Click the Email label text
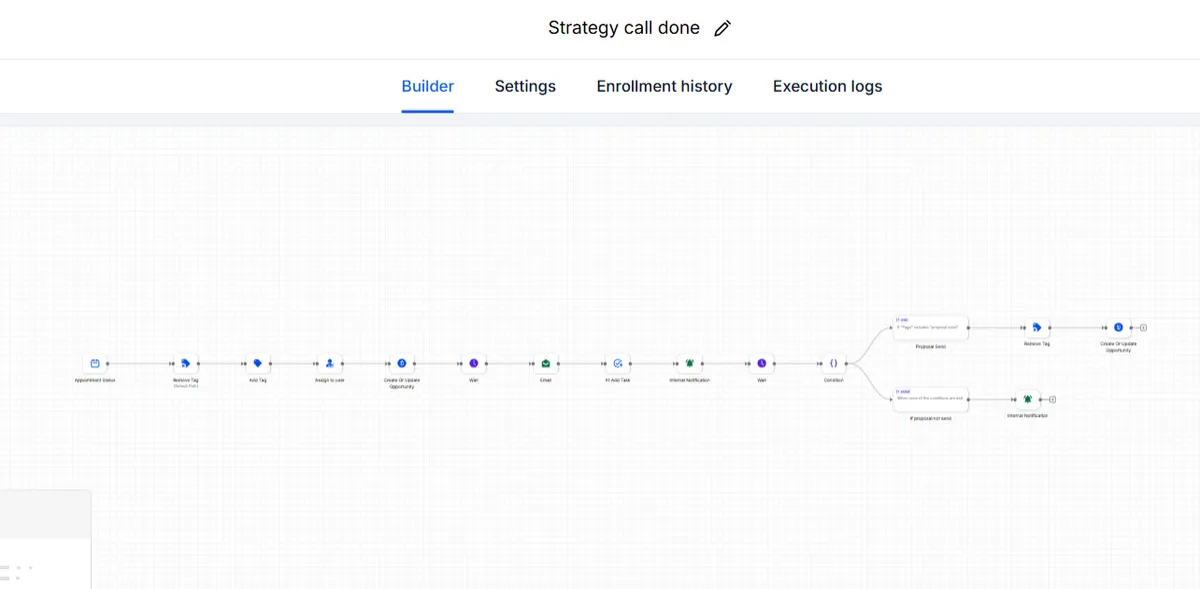This screenshot has width=1200, height=589. pos(546,380)
